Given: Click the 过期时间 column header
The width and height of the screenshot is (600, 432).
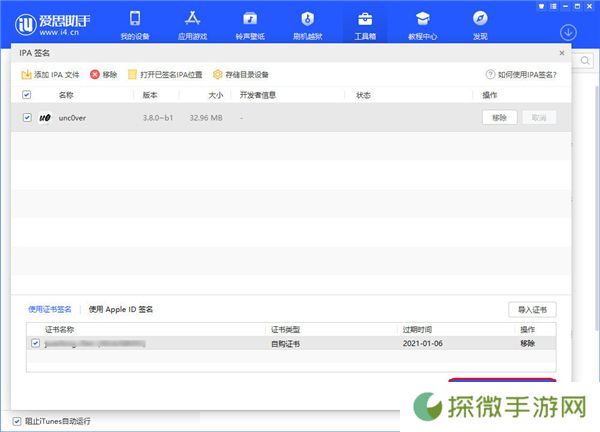Looking at the screenshot, I should pos(417,329).
